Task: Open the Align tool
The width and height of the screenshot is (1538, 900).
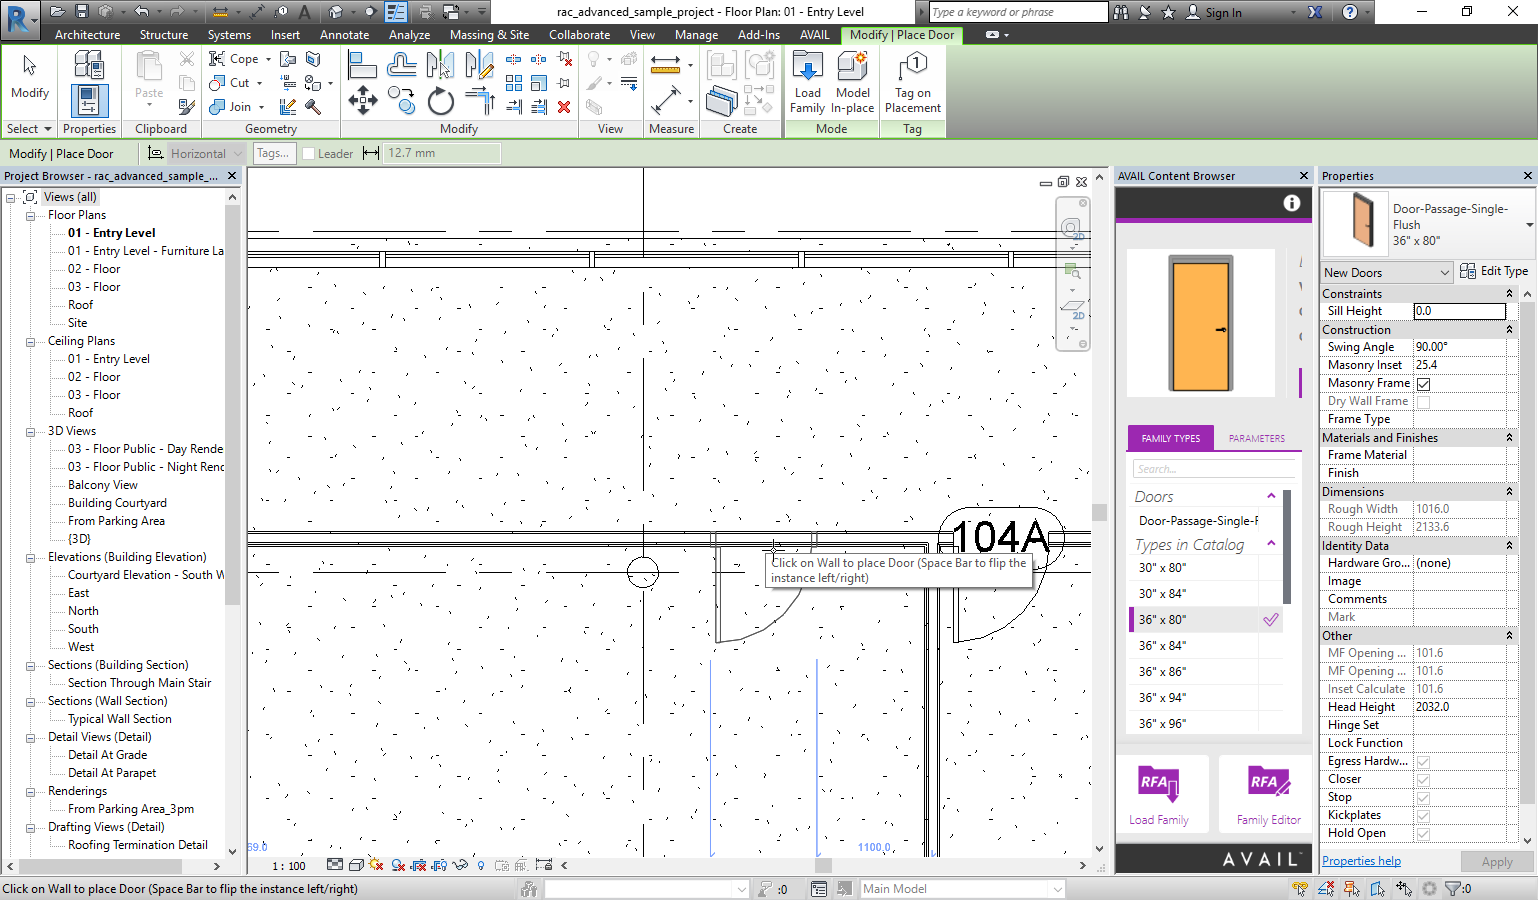Action: [x=361, y=62]
